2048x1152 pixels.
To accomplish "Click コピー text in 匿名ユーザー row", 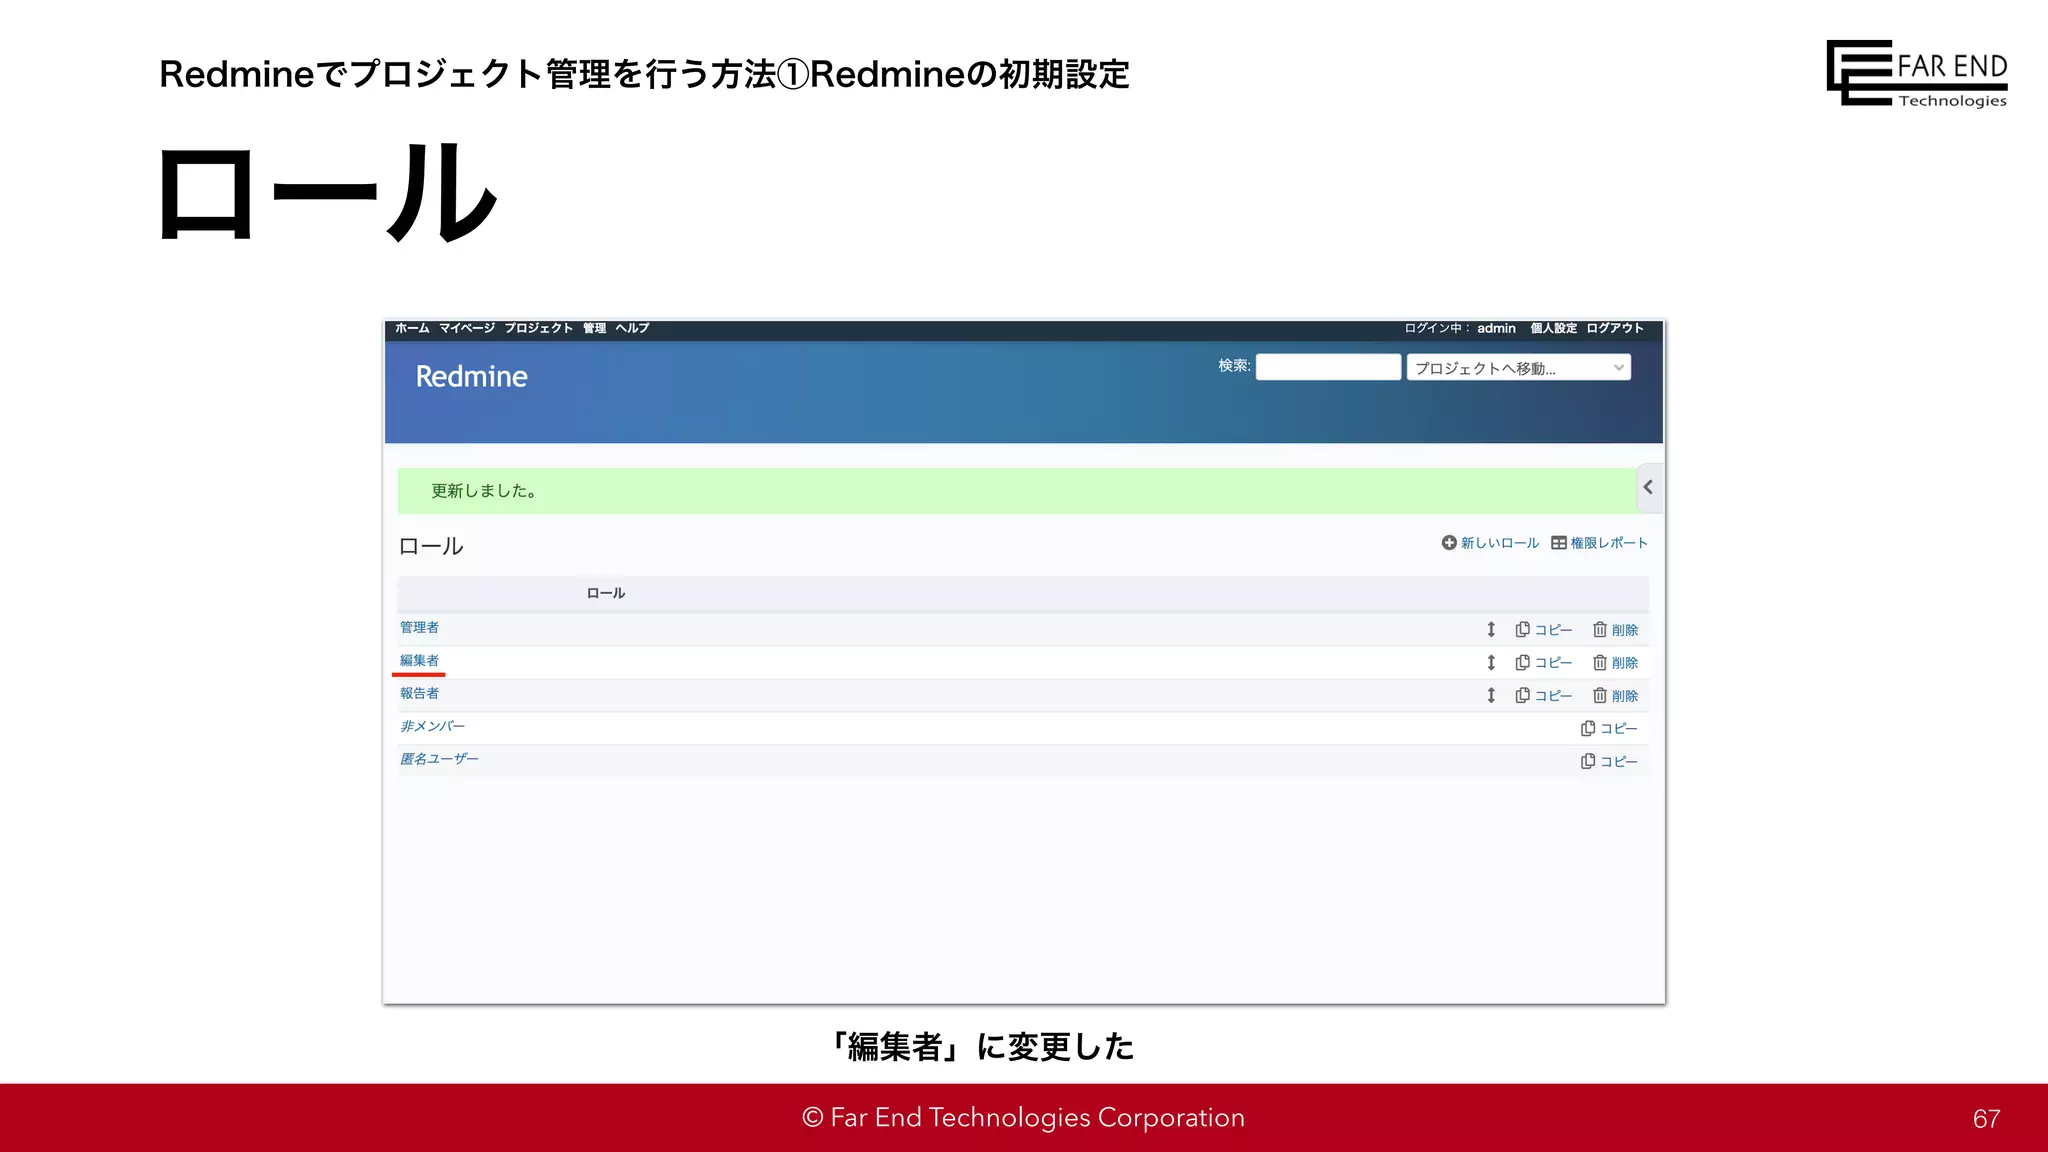I will pyautogui.click(x=1619, y=762).
